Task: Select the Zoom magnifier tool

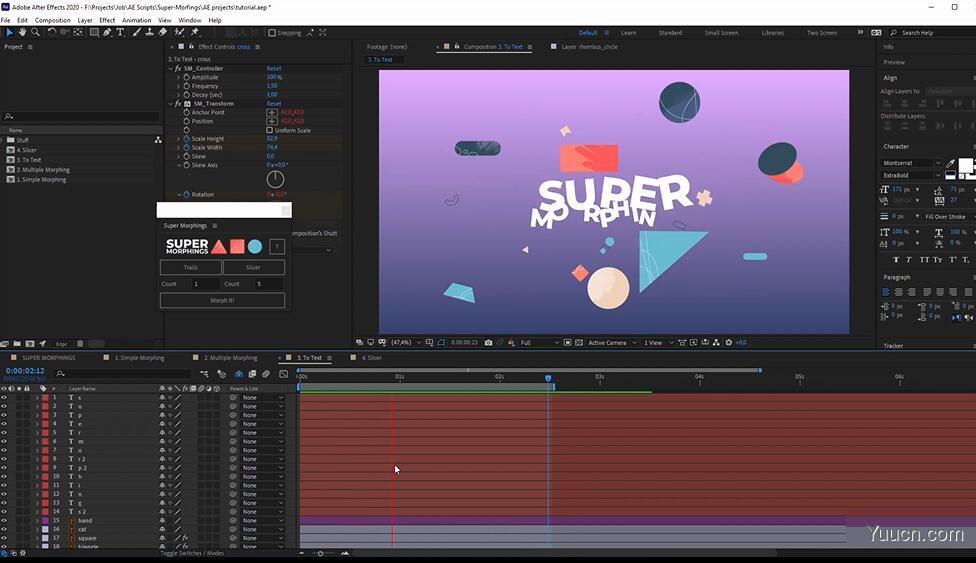Action: 35,32
